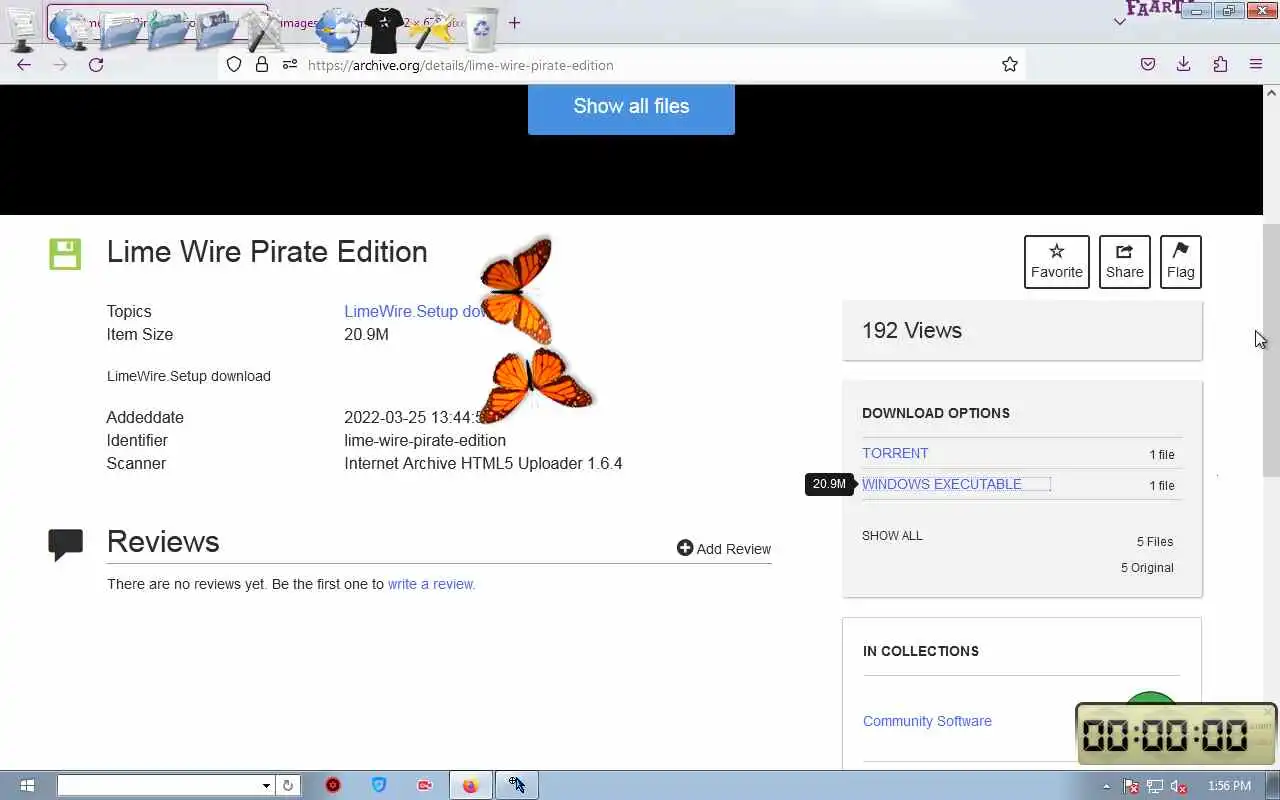Reload the page with the refresh icon
1280x800 pixels.
(96, 65)
